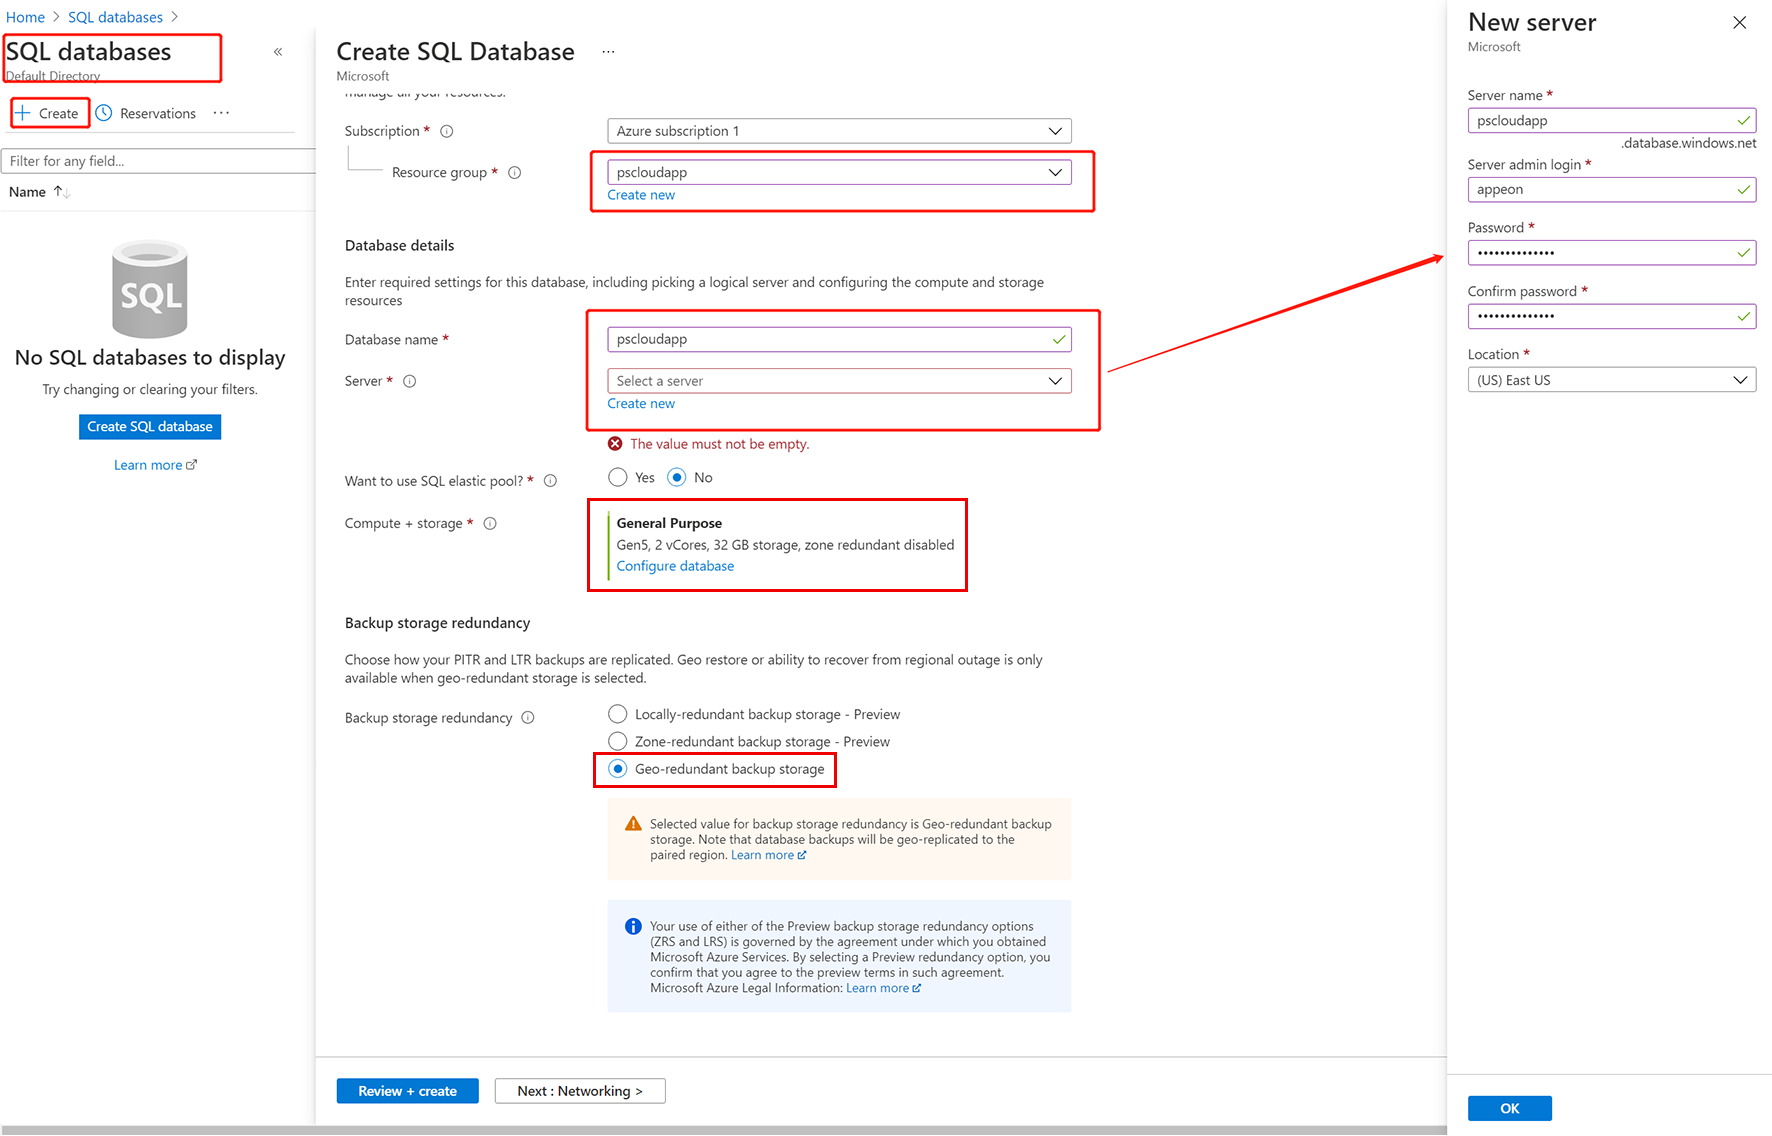Choose Zone-redundant backup storage option
This screenshot has width=1772, height=1136.
(618, 741)
